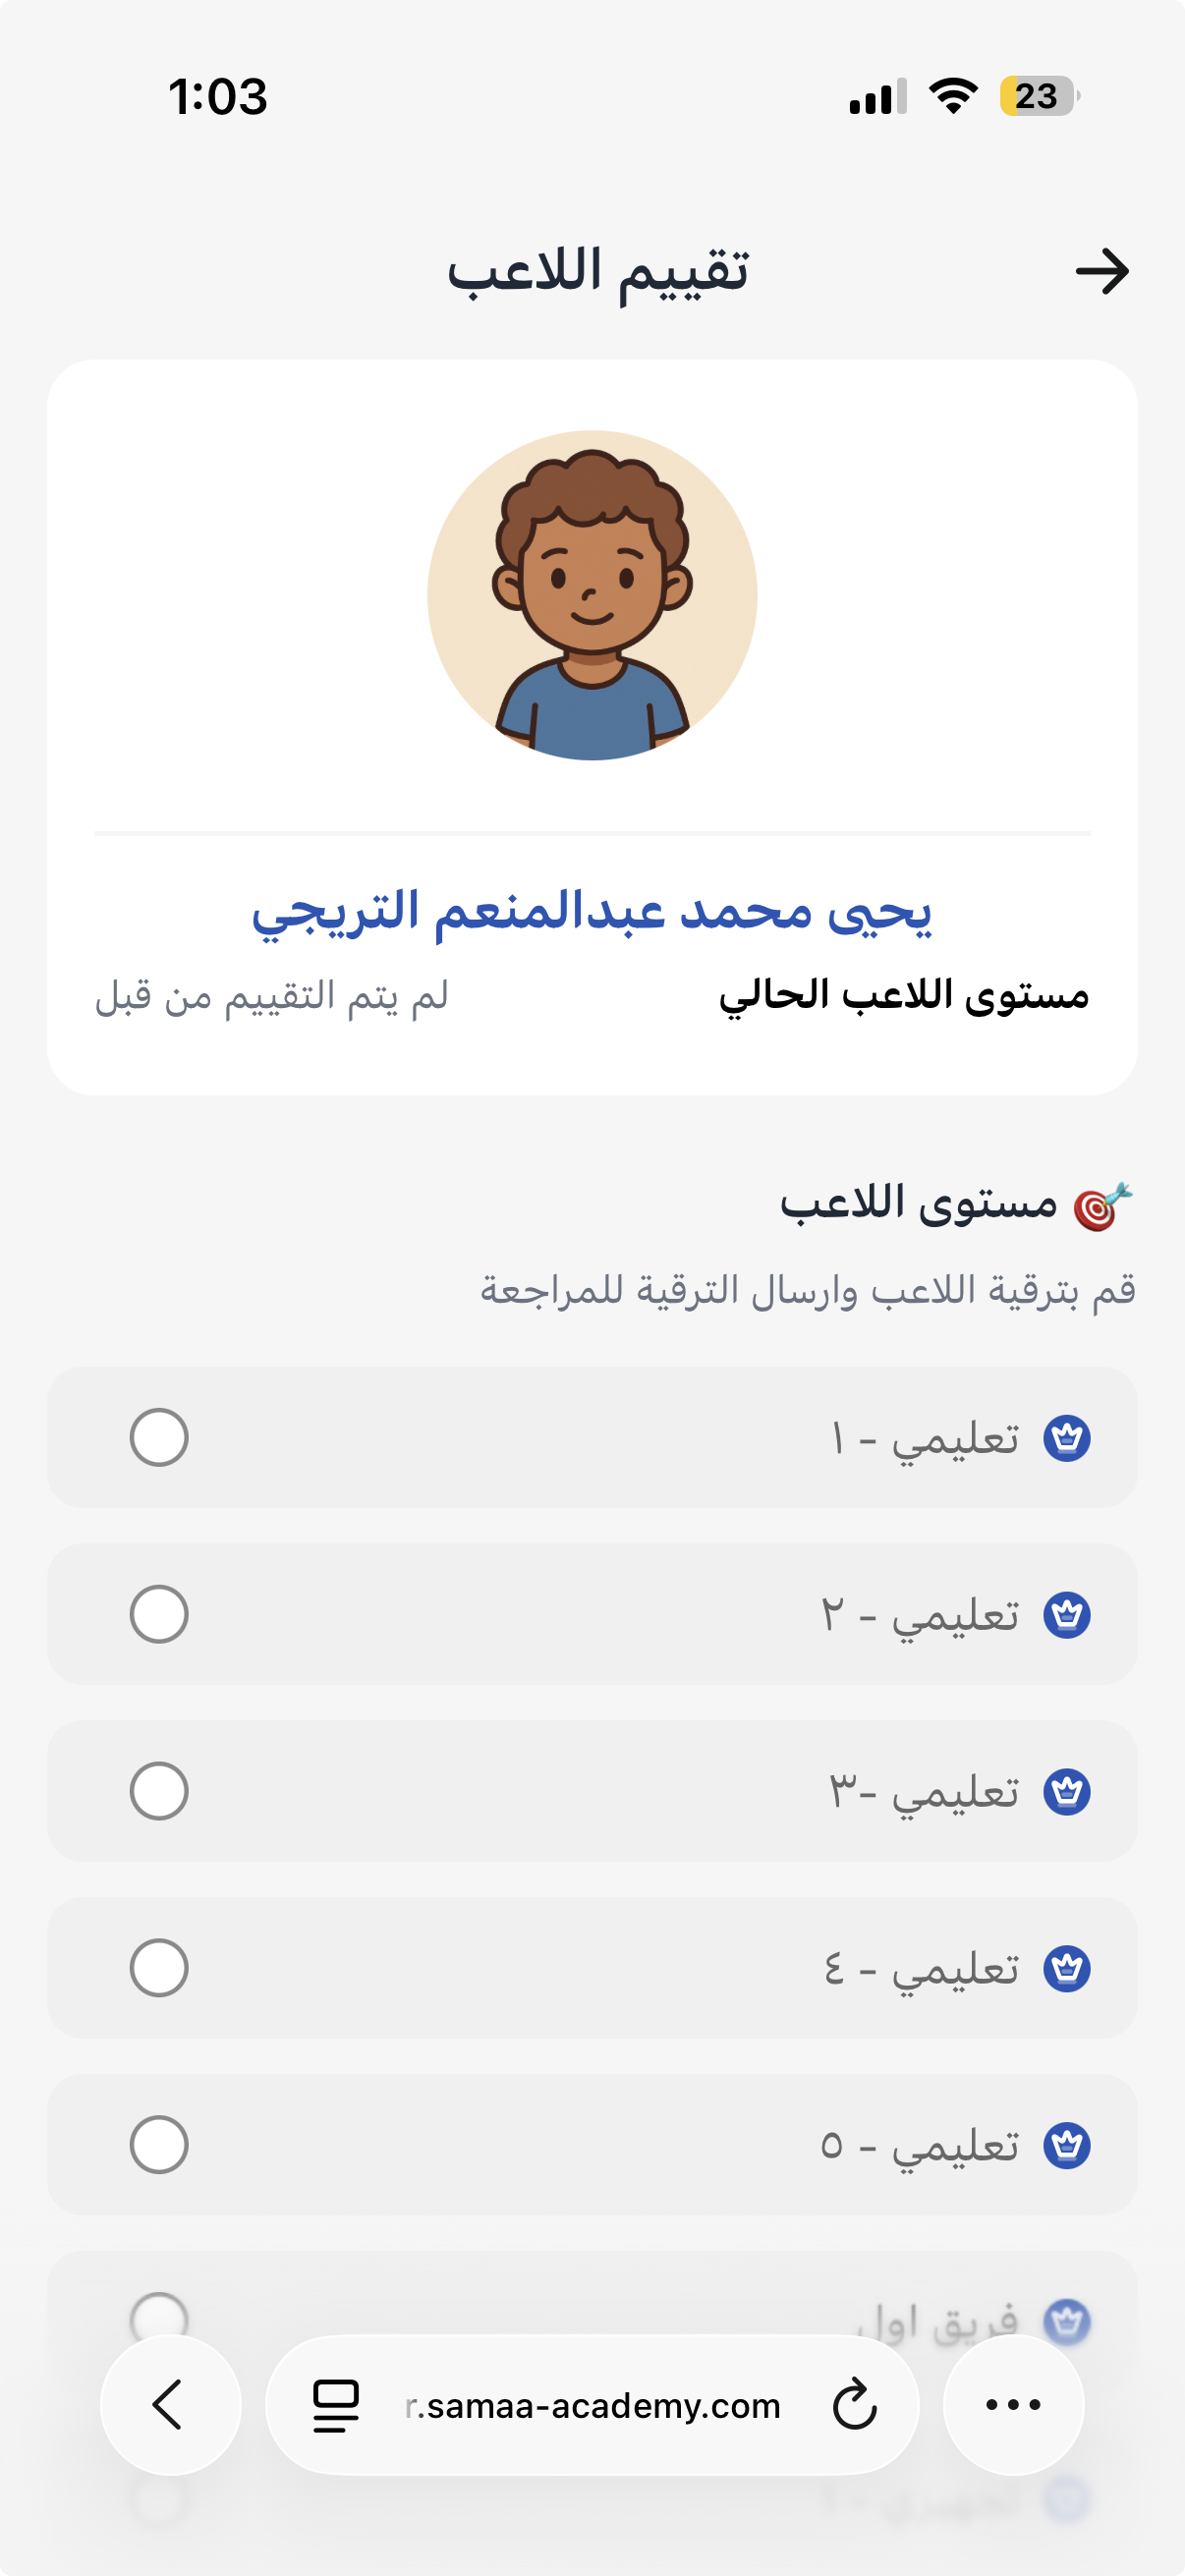
Task: Select the تعليمي - ٢ radio button
Action: pyautogui.click(x=159, y=1614)
